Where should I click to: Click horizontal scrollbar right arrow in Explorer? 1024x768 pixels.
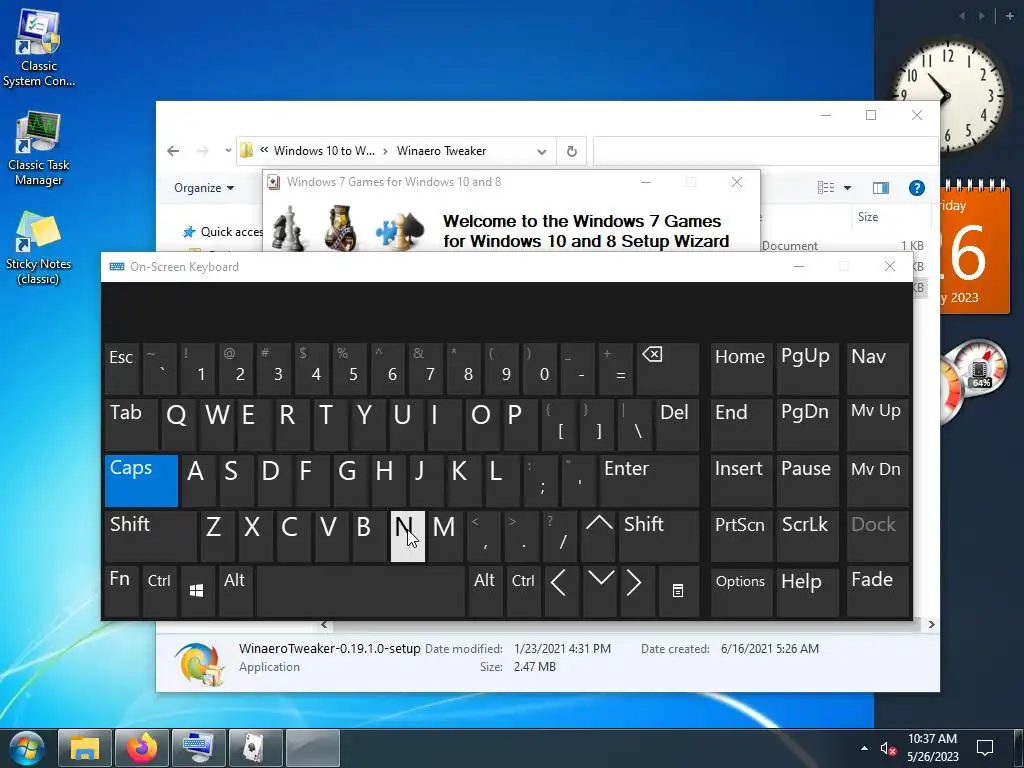point(931,625)
